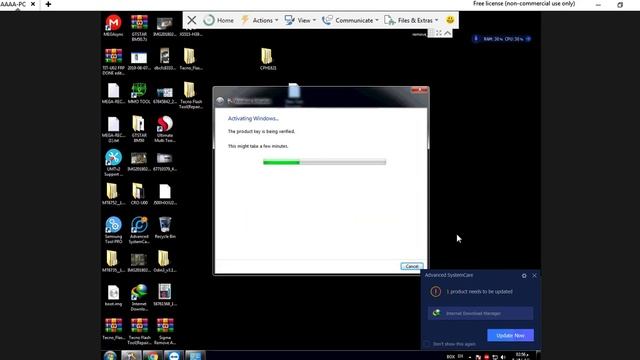This screenshot has width=640, height=360.
Task: Toggle the toolbar fullscreen icon
Action: pyautogui.click(x=439, y=33)
